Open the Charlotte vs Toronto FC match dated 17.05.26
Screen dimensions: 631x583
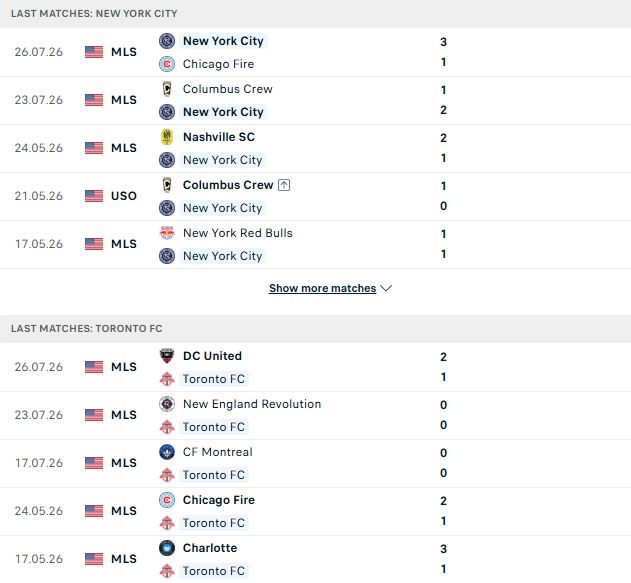pyautogui.click(x=316, y=559)
